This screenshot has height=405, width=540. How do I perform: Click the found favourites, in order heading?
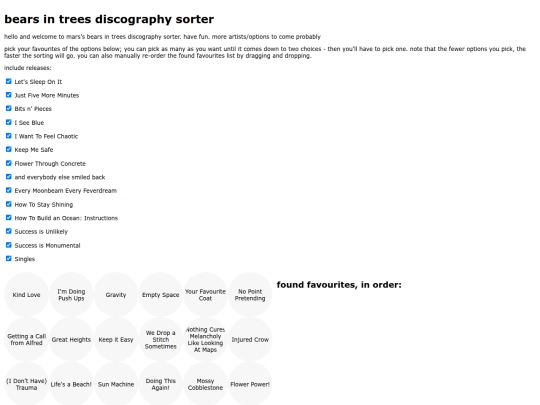[x=339, y=285]
